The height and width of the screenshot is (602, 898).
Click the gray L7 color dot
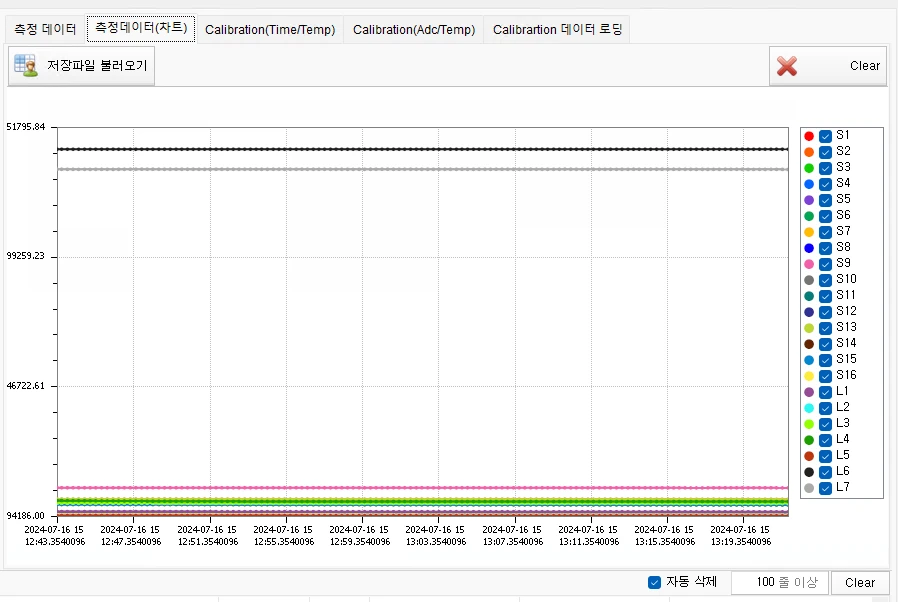(809, 489)
